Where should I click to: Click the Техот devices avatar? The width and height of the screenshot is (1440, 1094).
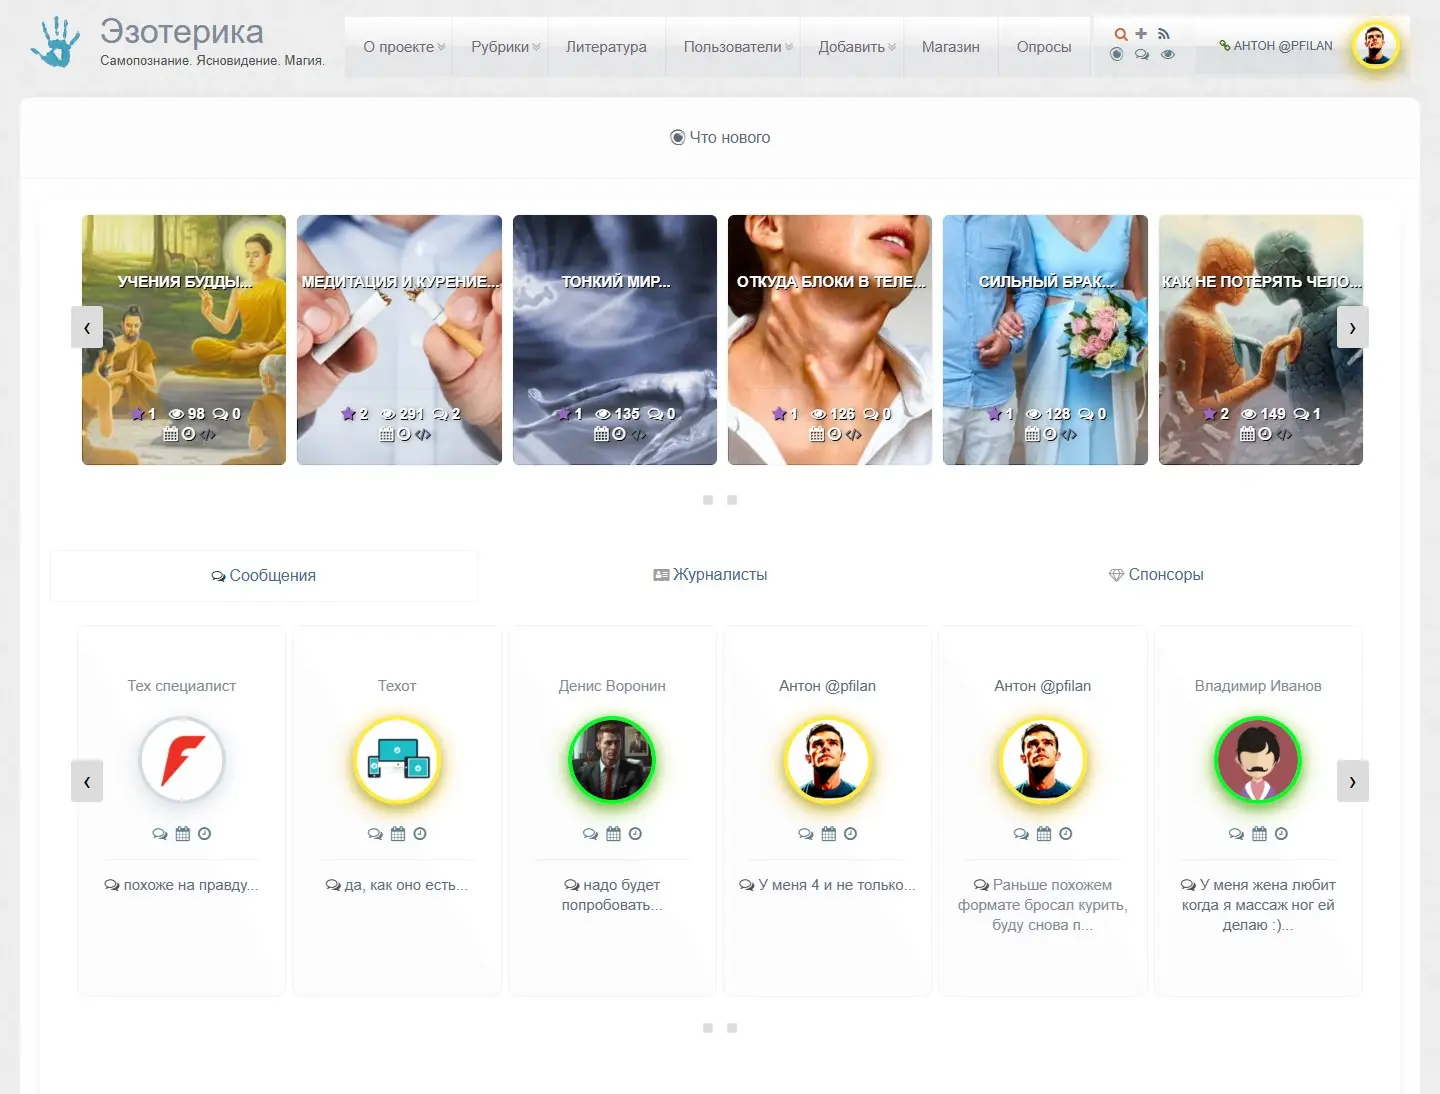[397, 761]
